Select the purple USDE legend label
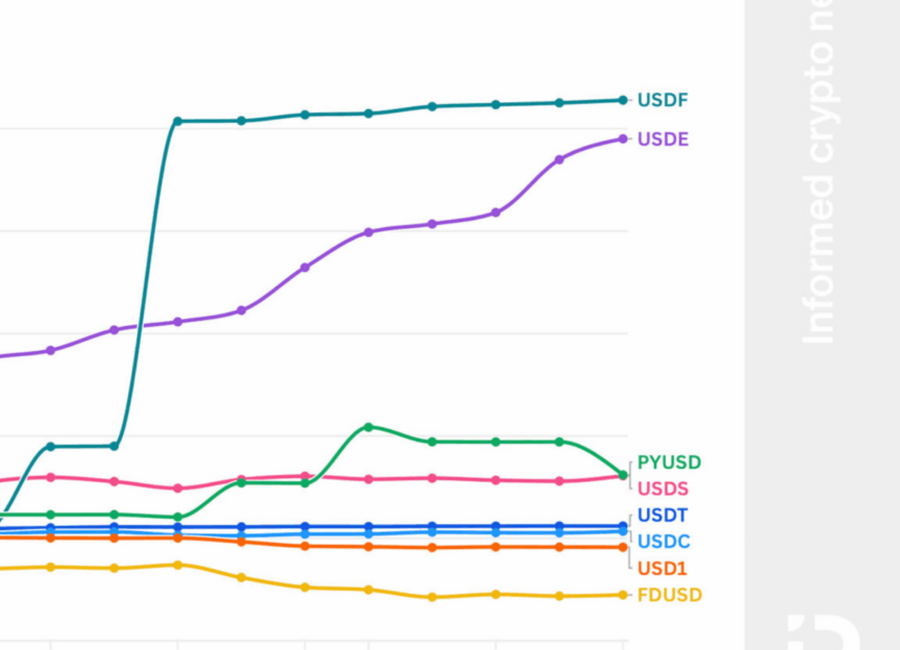Screen dimensions: 900x650 point(662,139)
